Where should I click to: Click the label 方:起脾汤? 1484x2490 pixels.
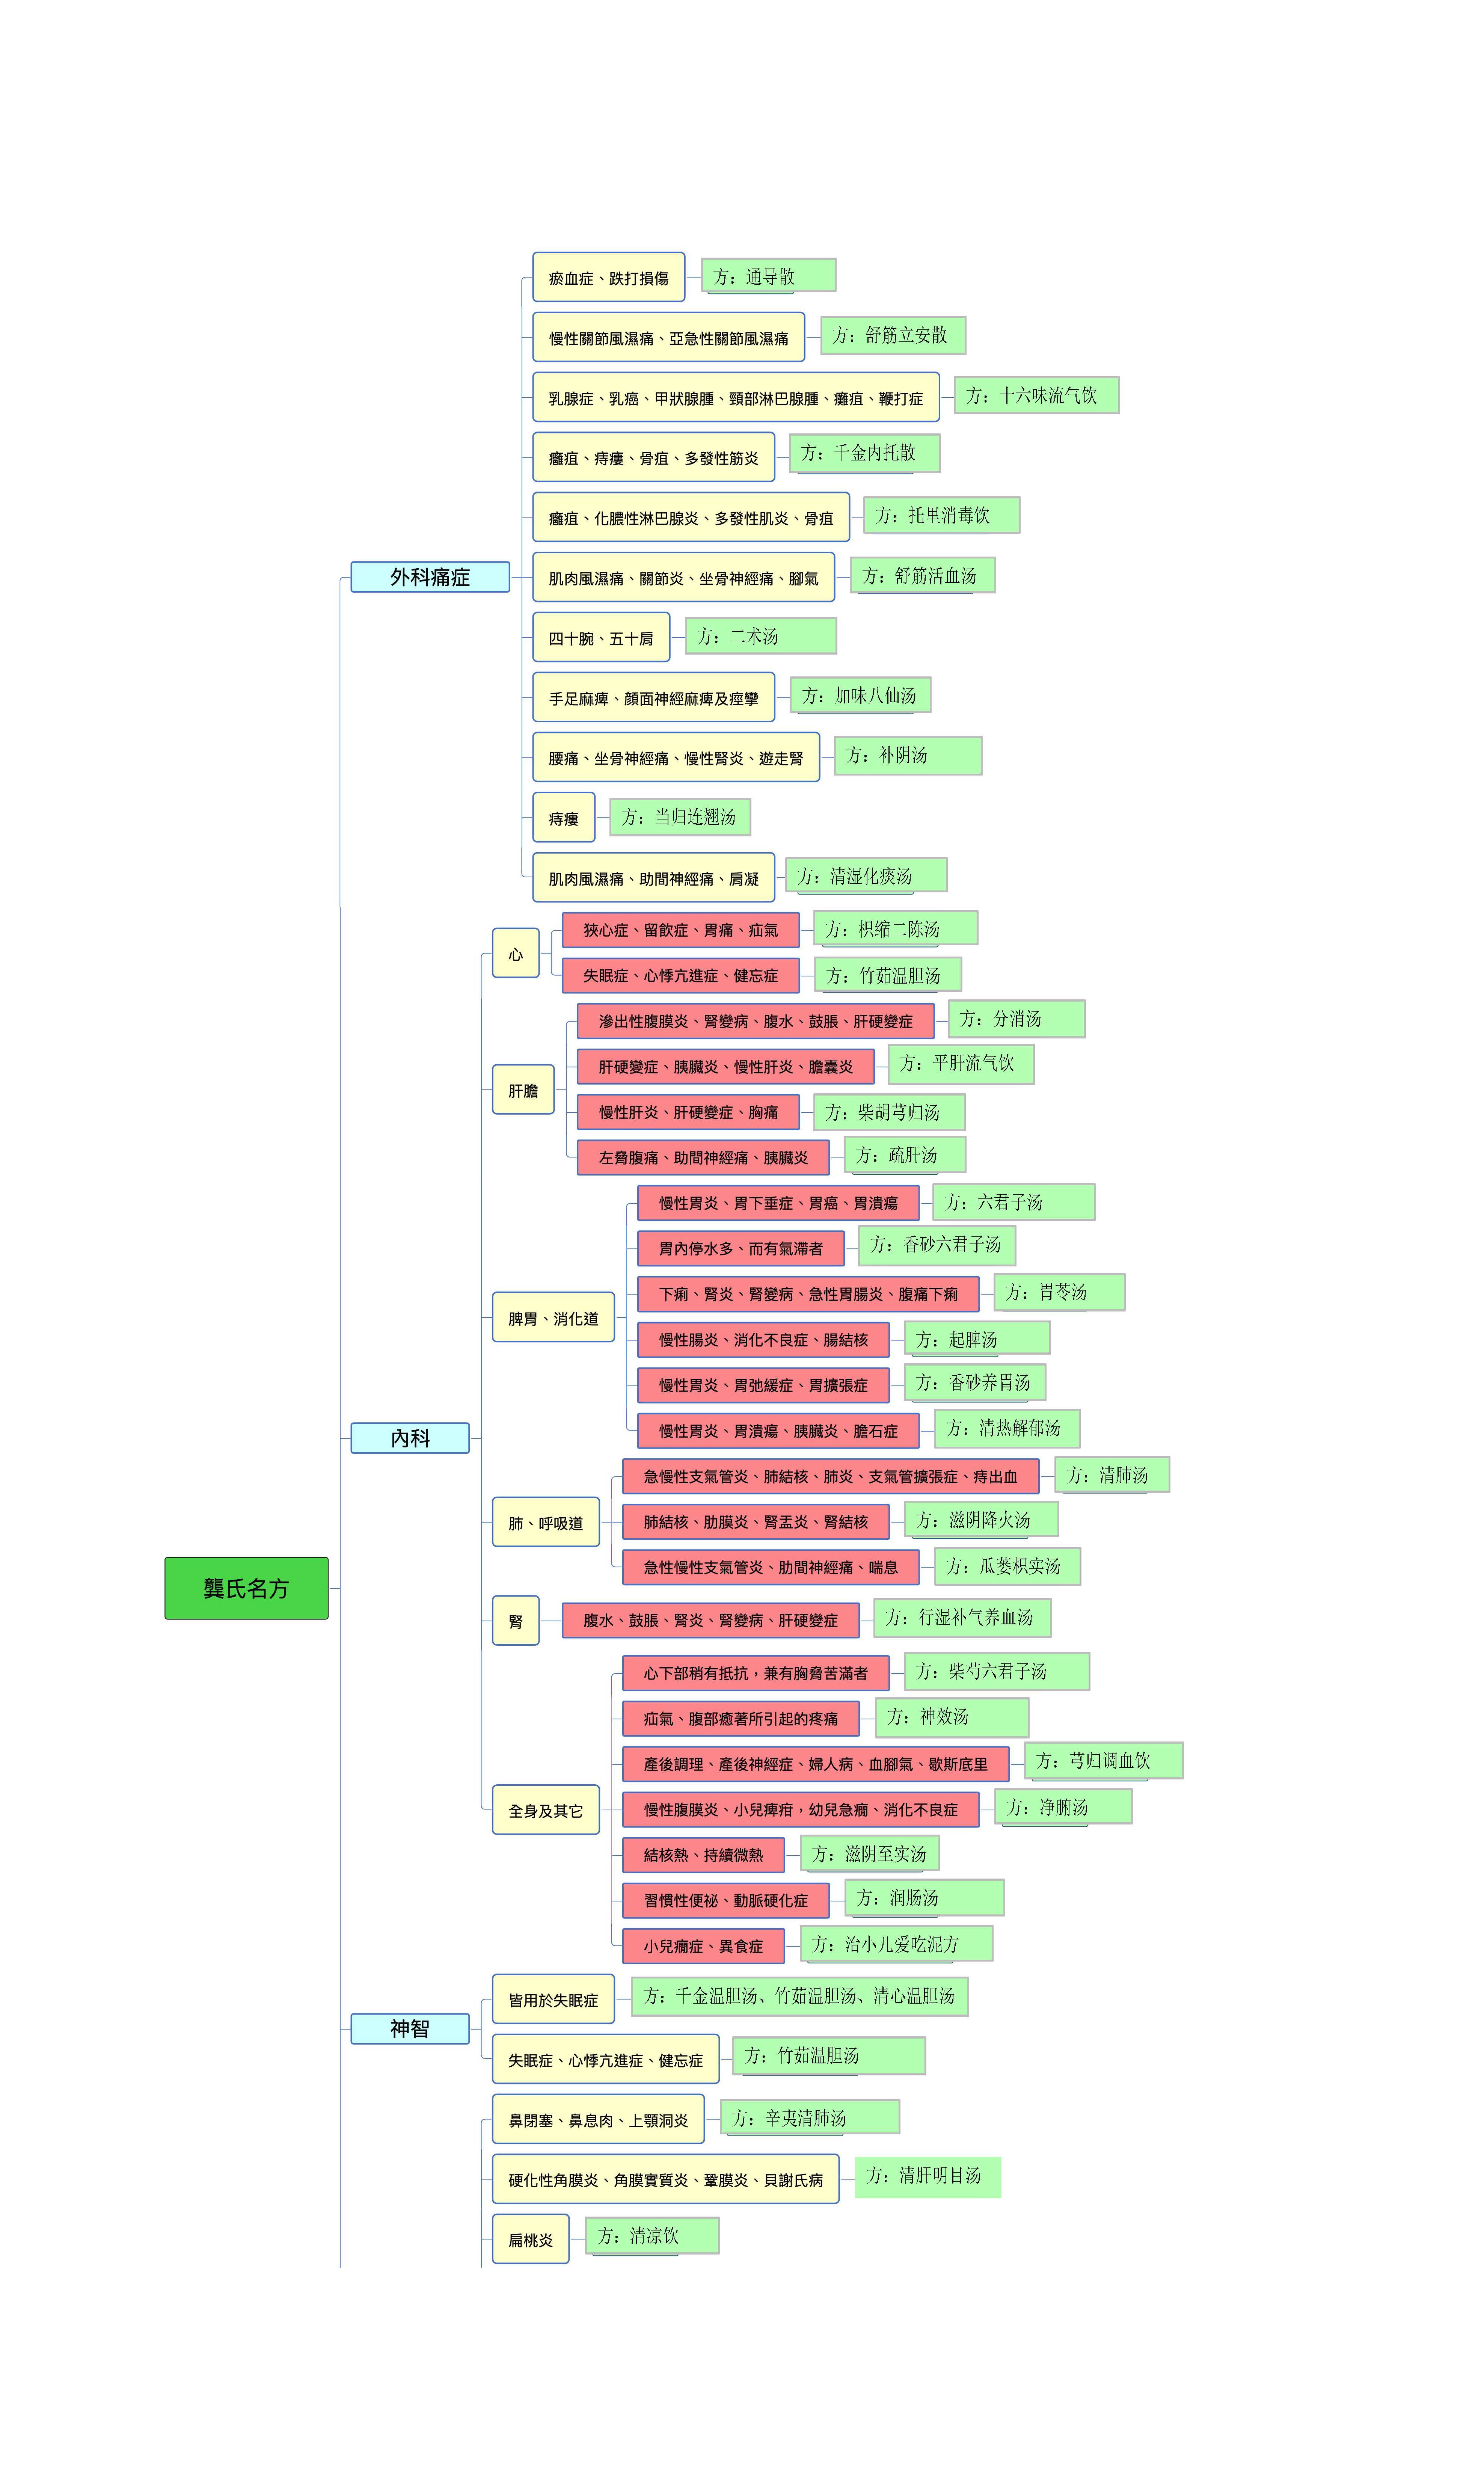pos(977,1338)
